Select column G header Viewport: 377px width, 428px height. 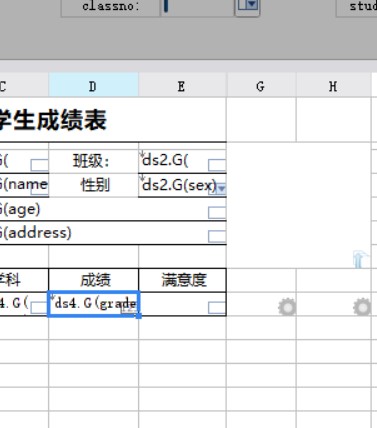(261, 86)
